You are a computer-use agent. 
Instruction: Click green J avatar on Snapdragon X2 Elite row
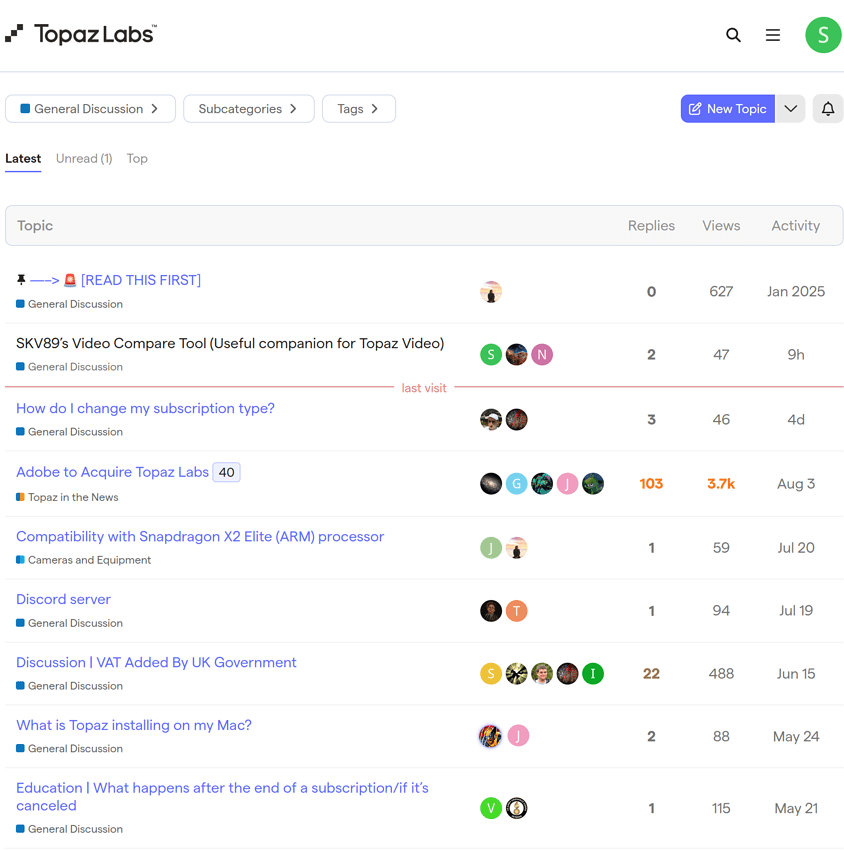point(491,548)
